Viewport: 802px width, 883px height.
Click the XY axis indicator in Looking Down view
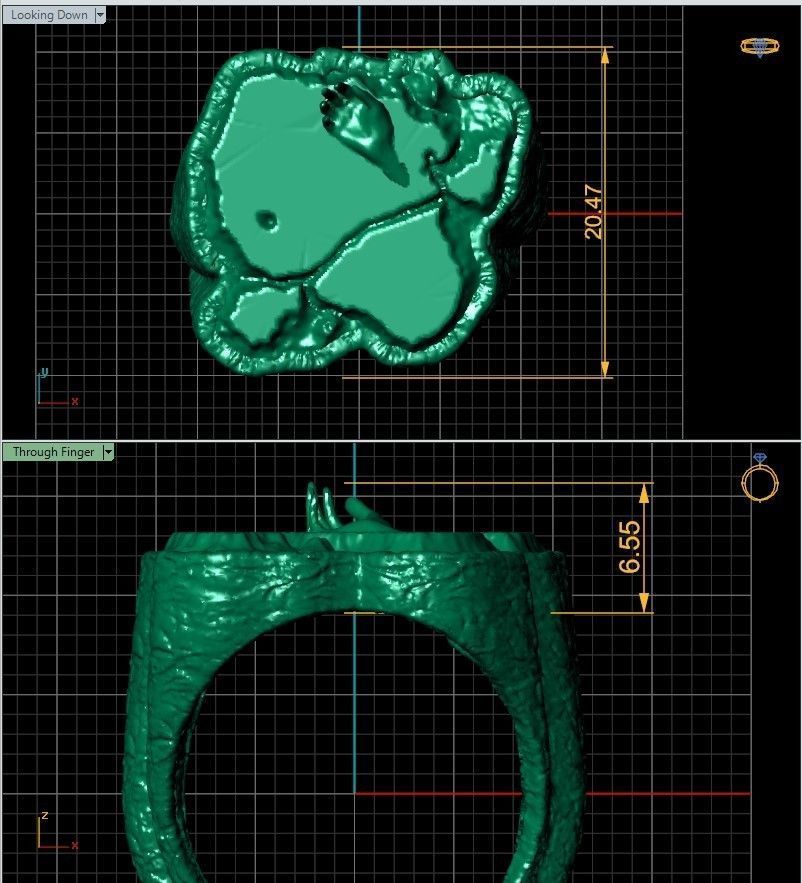coord(58,387)
